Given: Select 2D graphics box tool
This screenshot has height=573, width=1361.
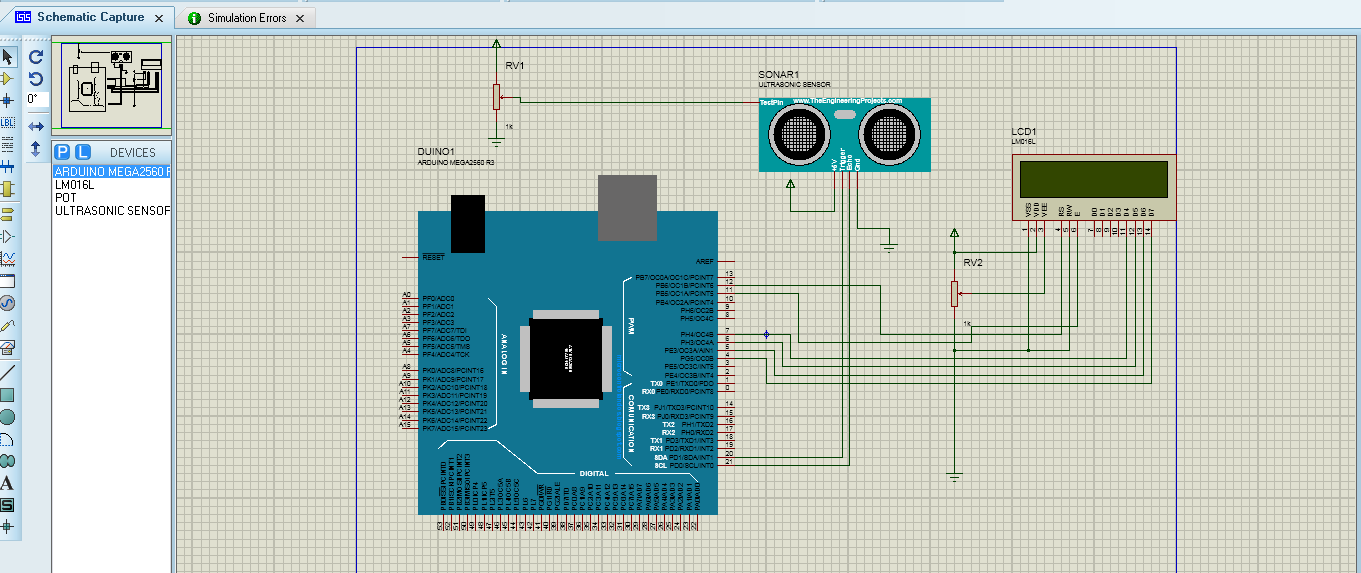Looking at the screenshot, I should (7, 394).
